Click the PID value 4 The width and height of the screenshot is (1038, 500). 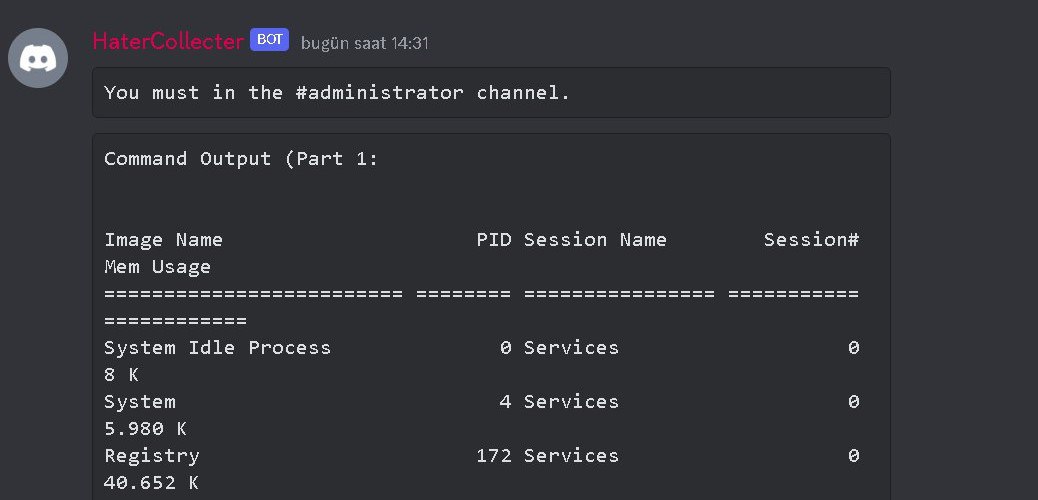click(x=506, y=402)
